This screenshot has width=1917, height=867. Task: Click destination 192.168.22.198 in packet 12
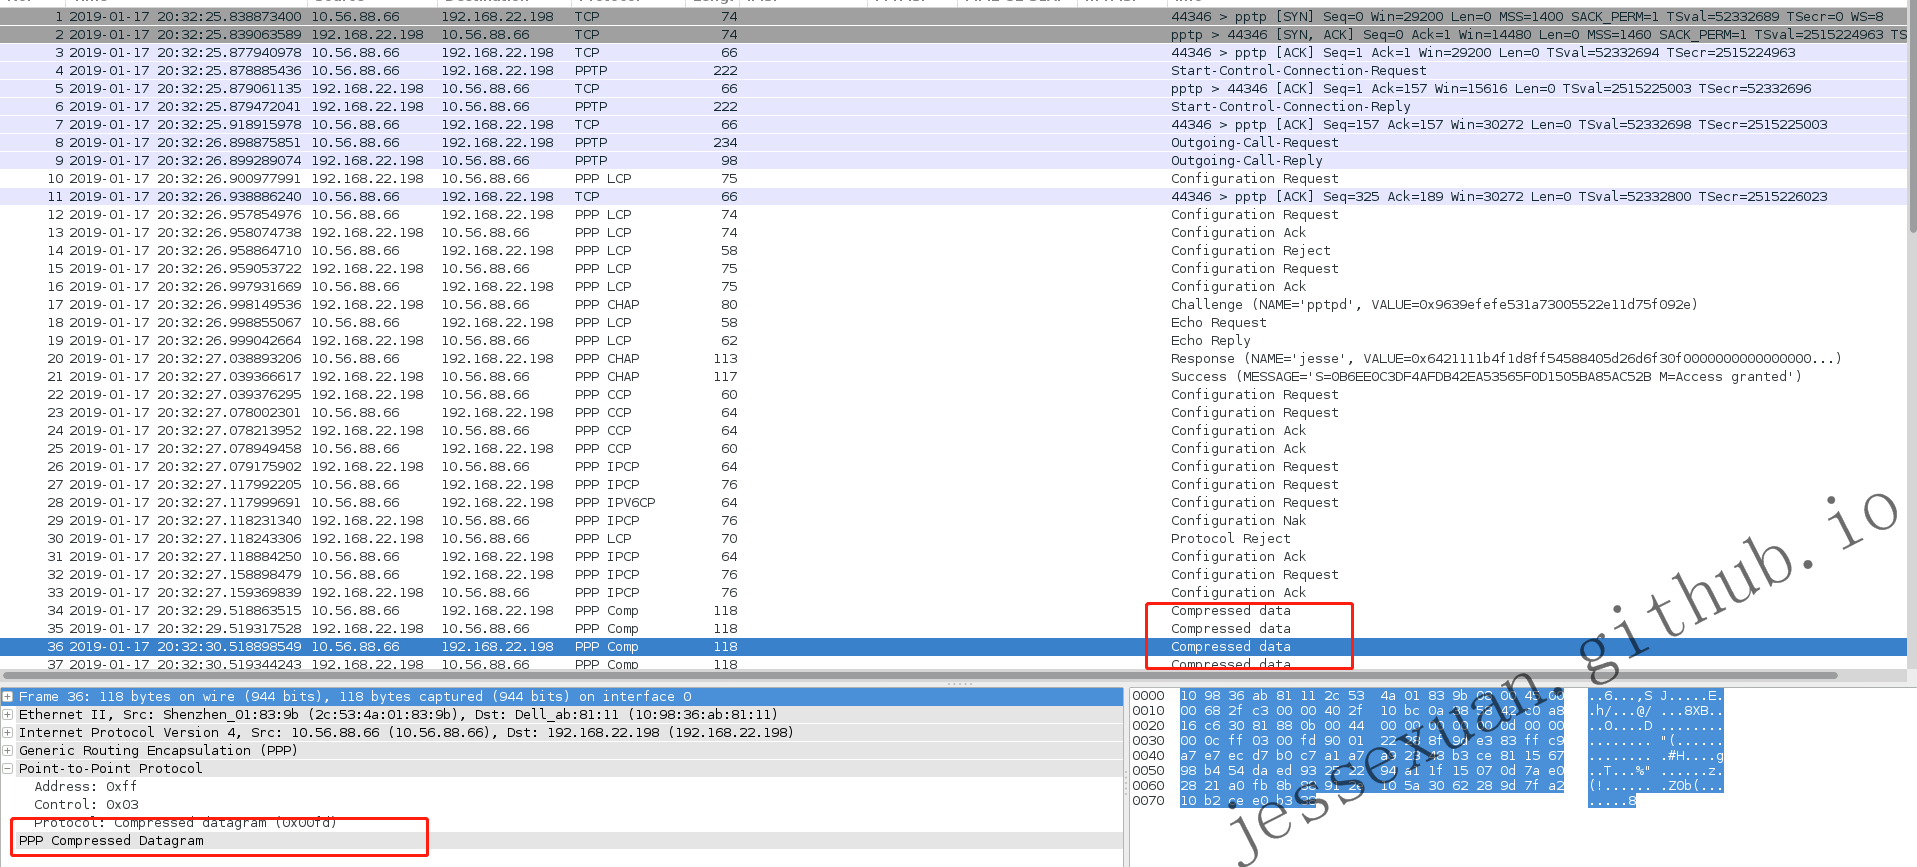point(497,215)
